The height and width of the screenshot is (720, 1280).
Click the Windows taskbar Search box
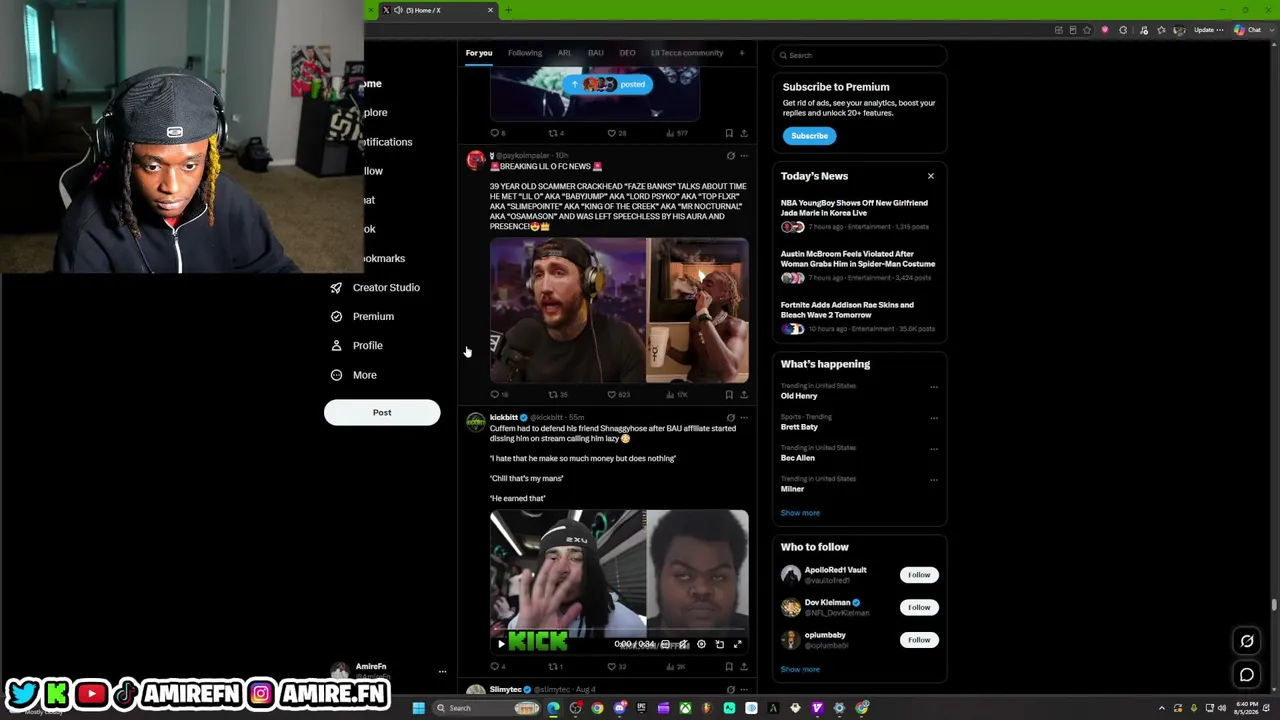(x=487, y=708)
